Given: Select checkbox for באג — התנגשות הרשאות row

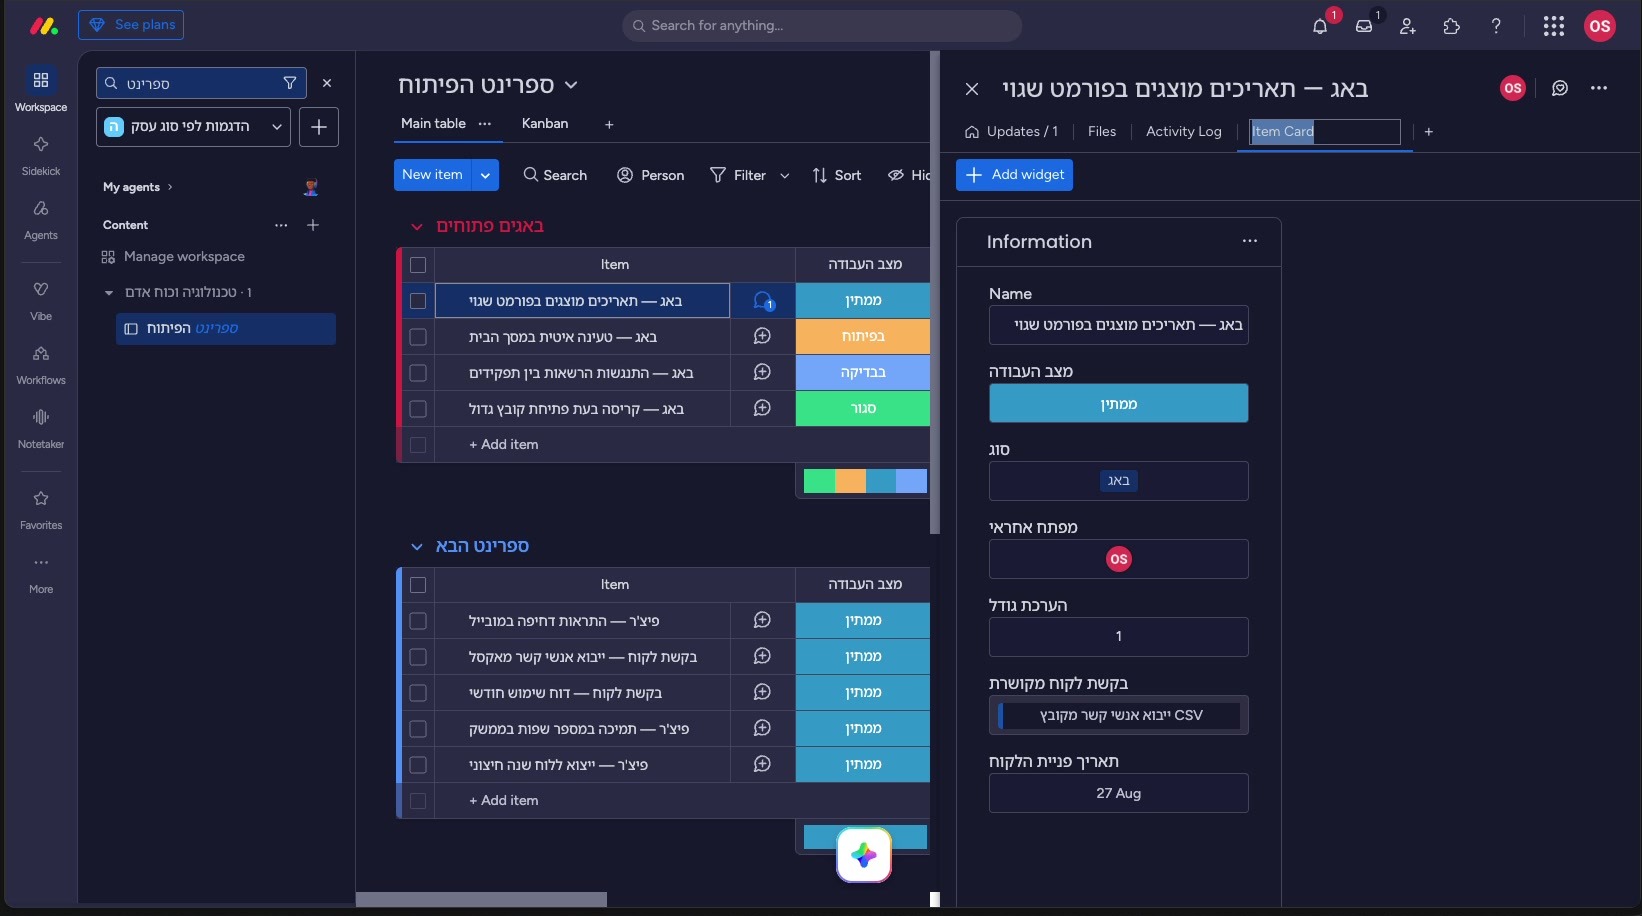Looking at the screenshot, I should click(x=418, y=373).
